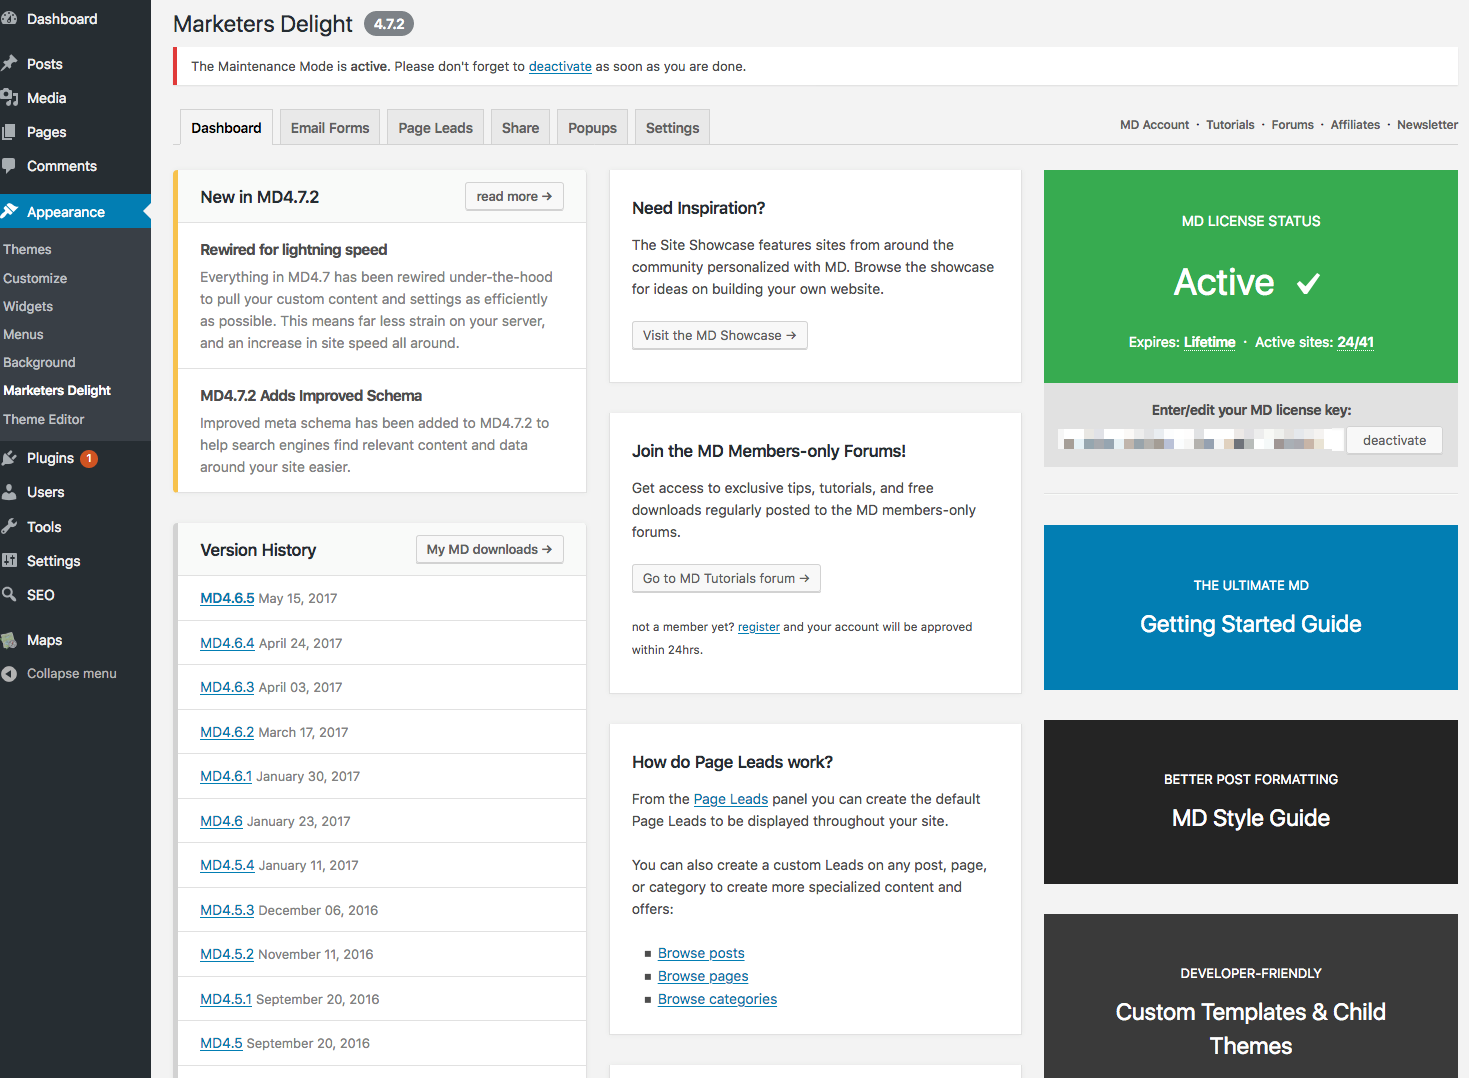The width and height of the screenshot is (1469, 1078).
Task: Open Widgets in Appearance submenu
Action: [x=28, y=306]
